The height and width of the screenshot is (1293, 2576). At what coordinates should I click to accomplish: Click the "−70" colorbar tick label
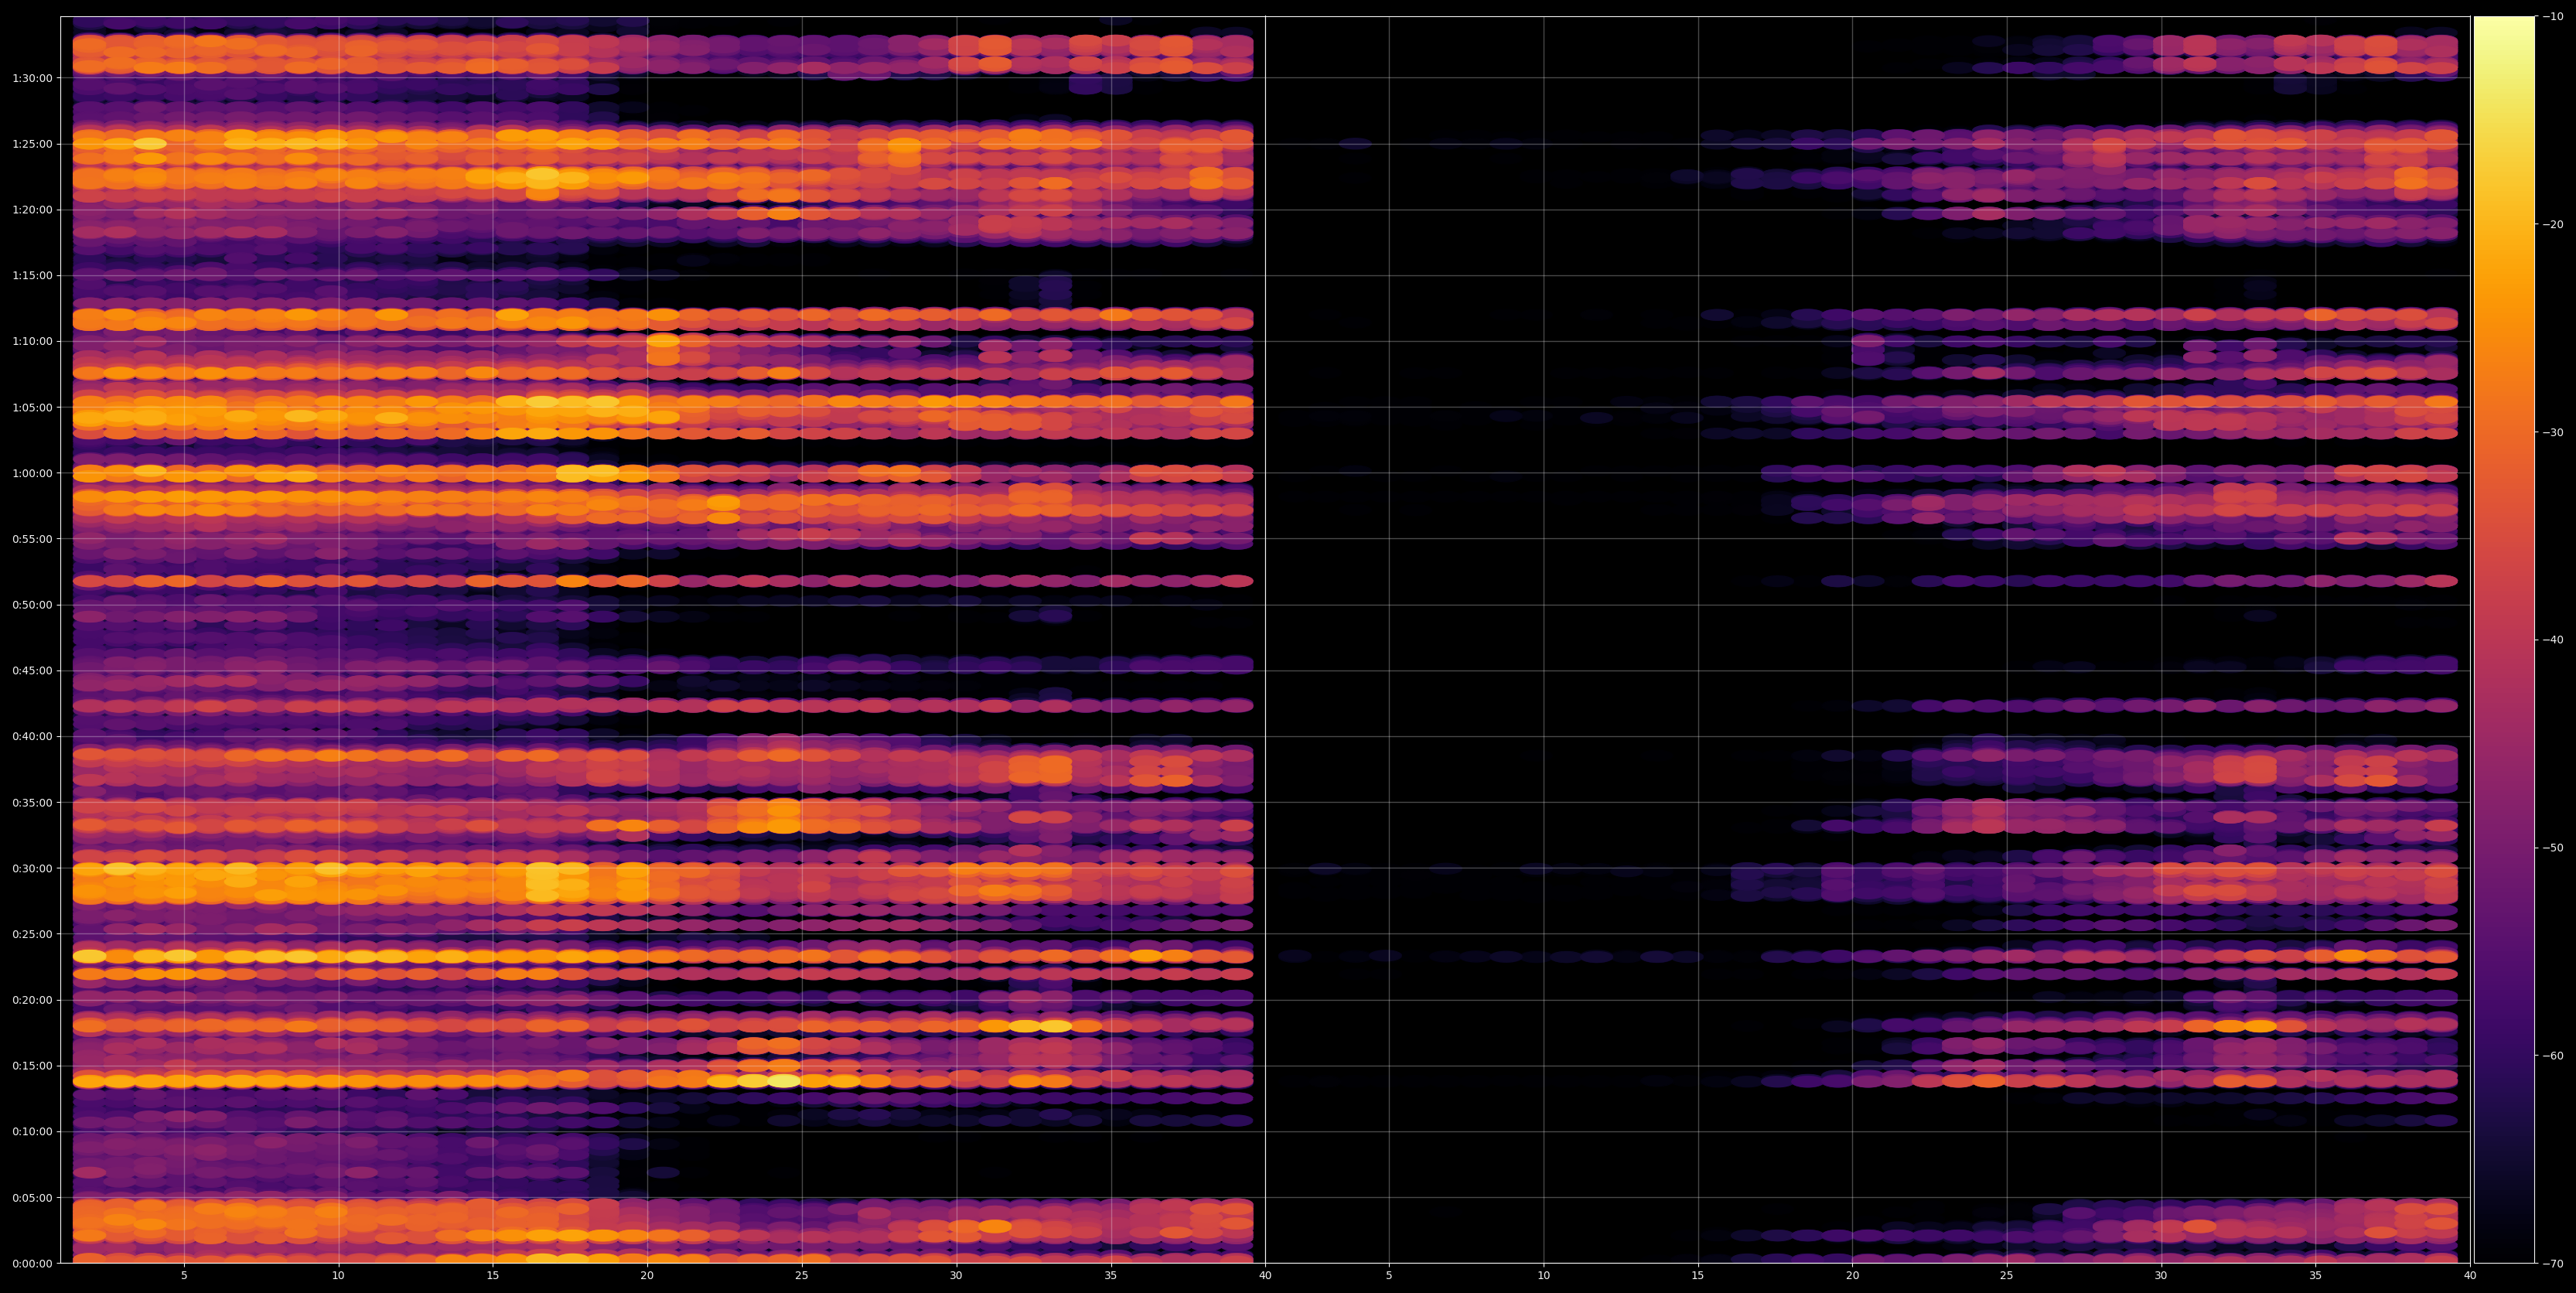tap(2553, 1264)
